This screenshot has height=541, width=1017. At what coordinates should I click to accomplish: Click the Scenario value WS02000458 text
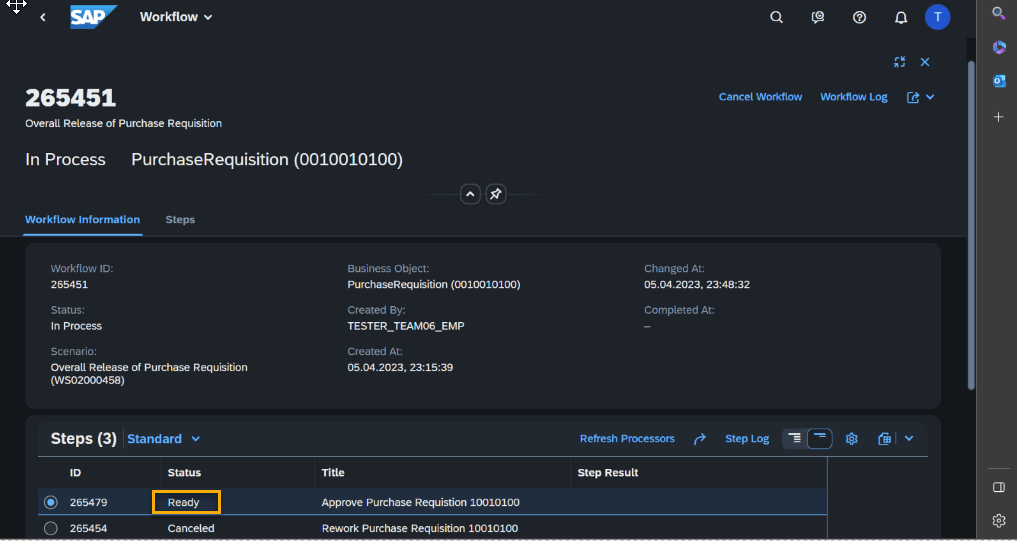(88, 381)
